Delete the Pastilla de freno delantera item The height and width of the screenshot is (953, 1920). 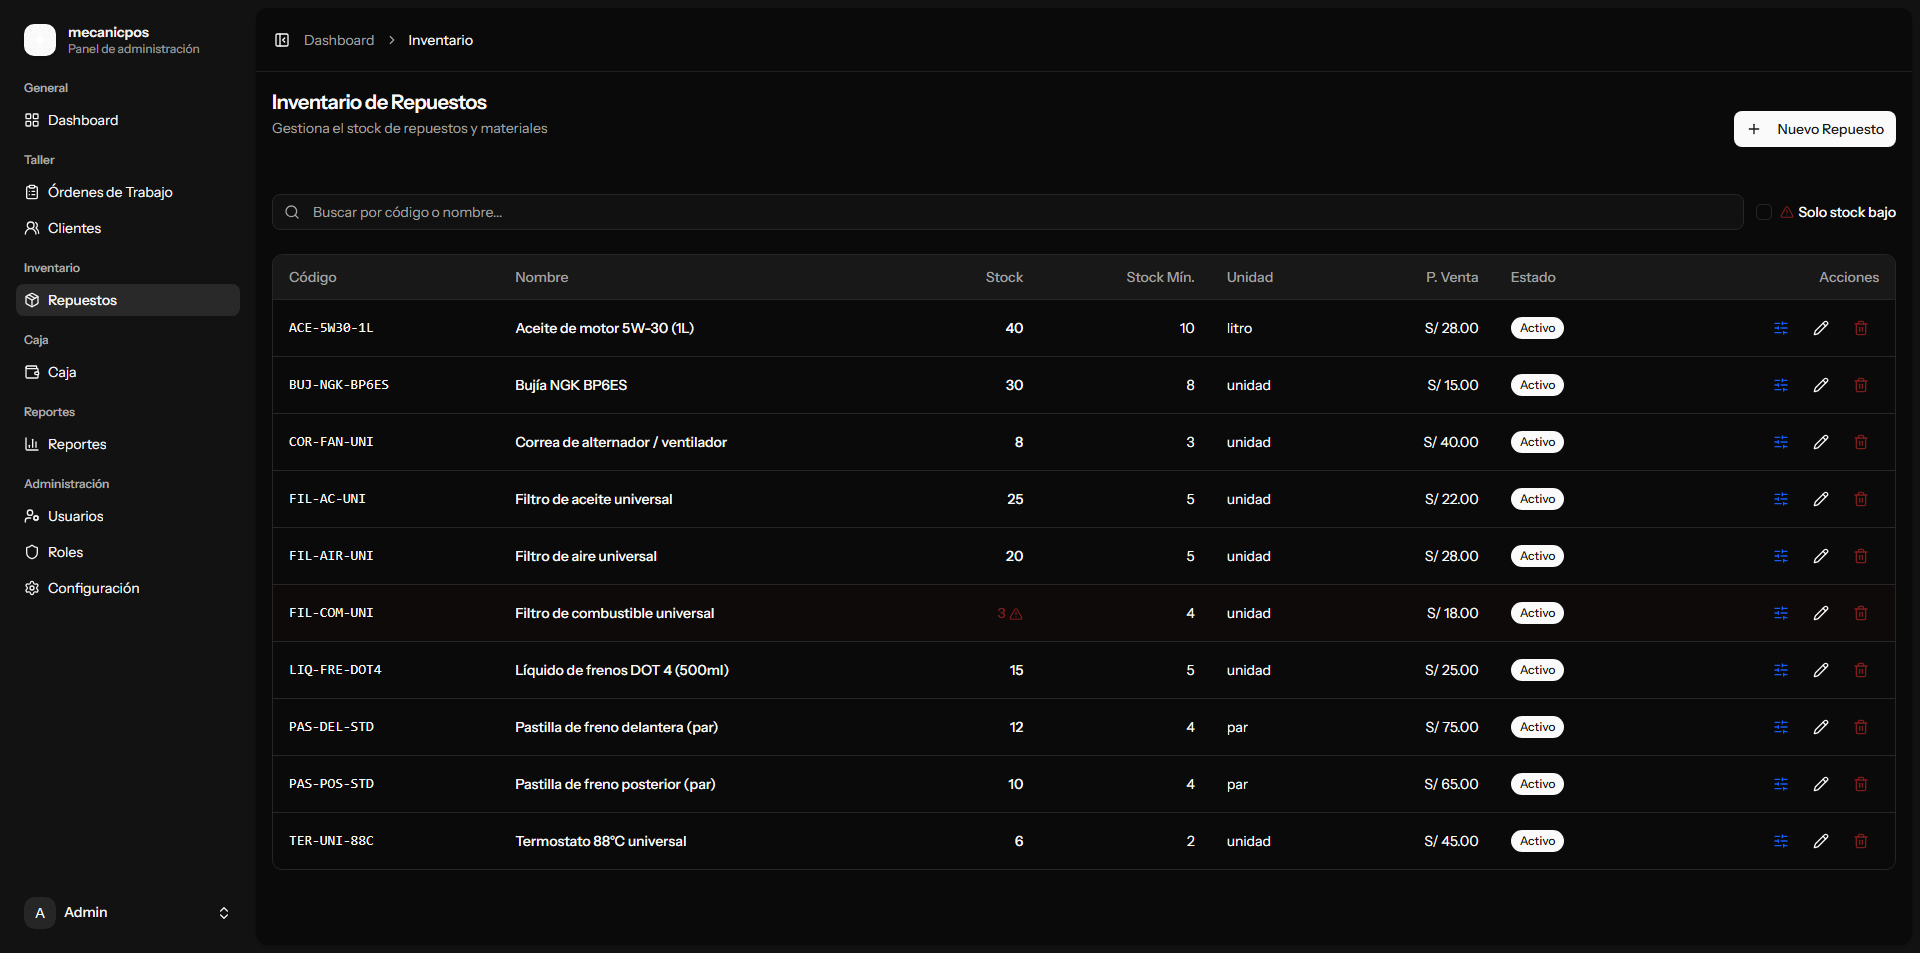1861,727
